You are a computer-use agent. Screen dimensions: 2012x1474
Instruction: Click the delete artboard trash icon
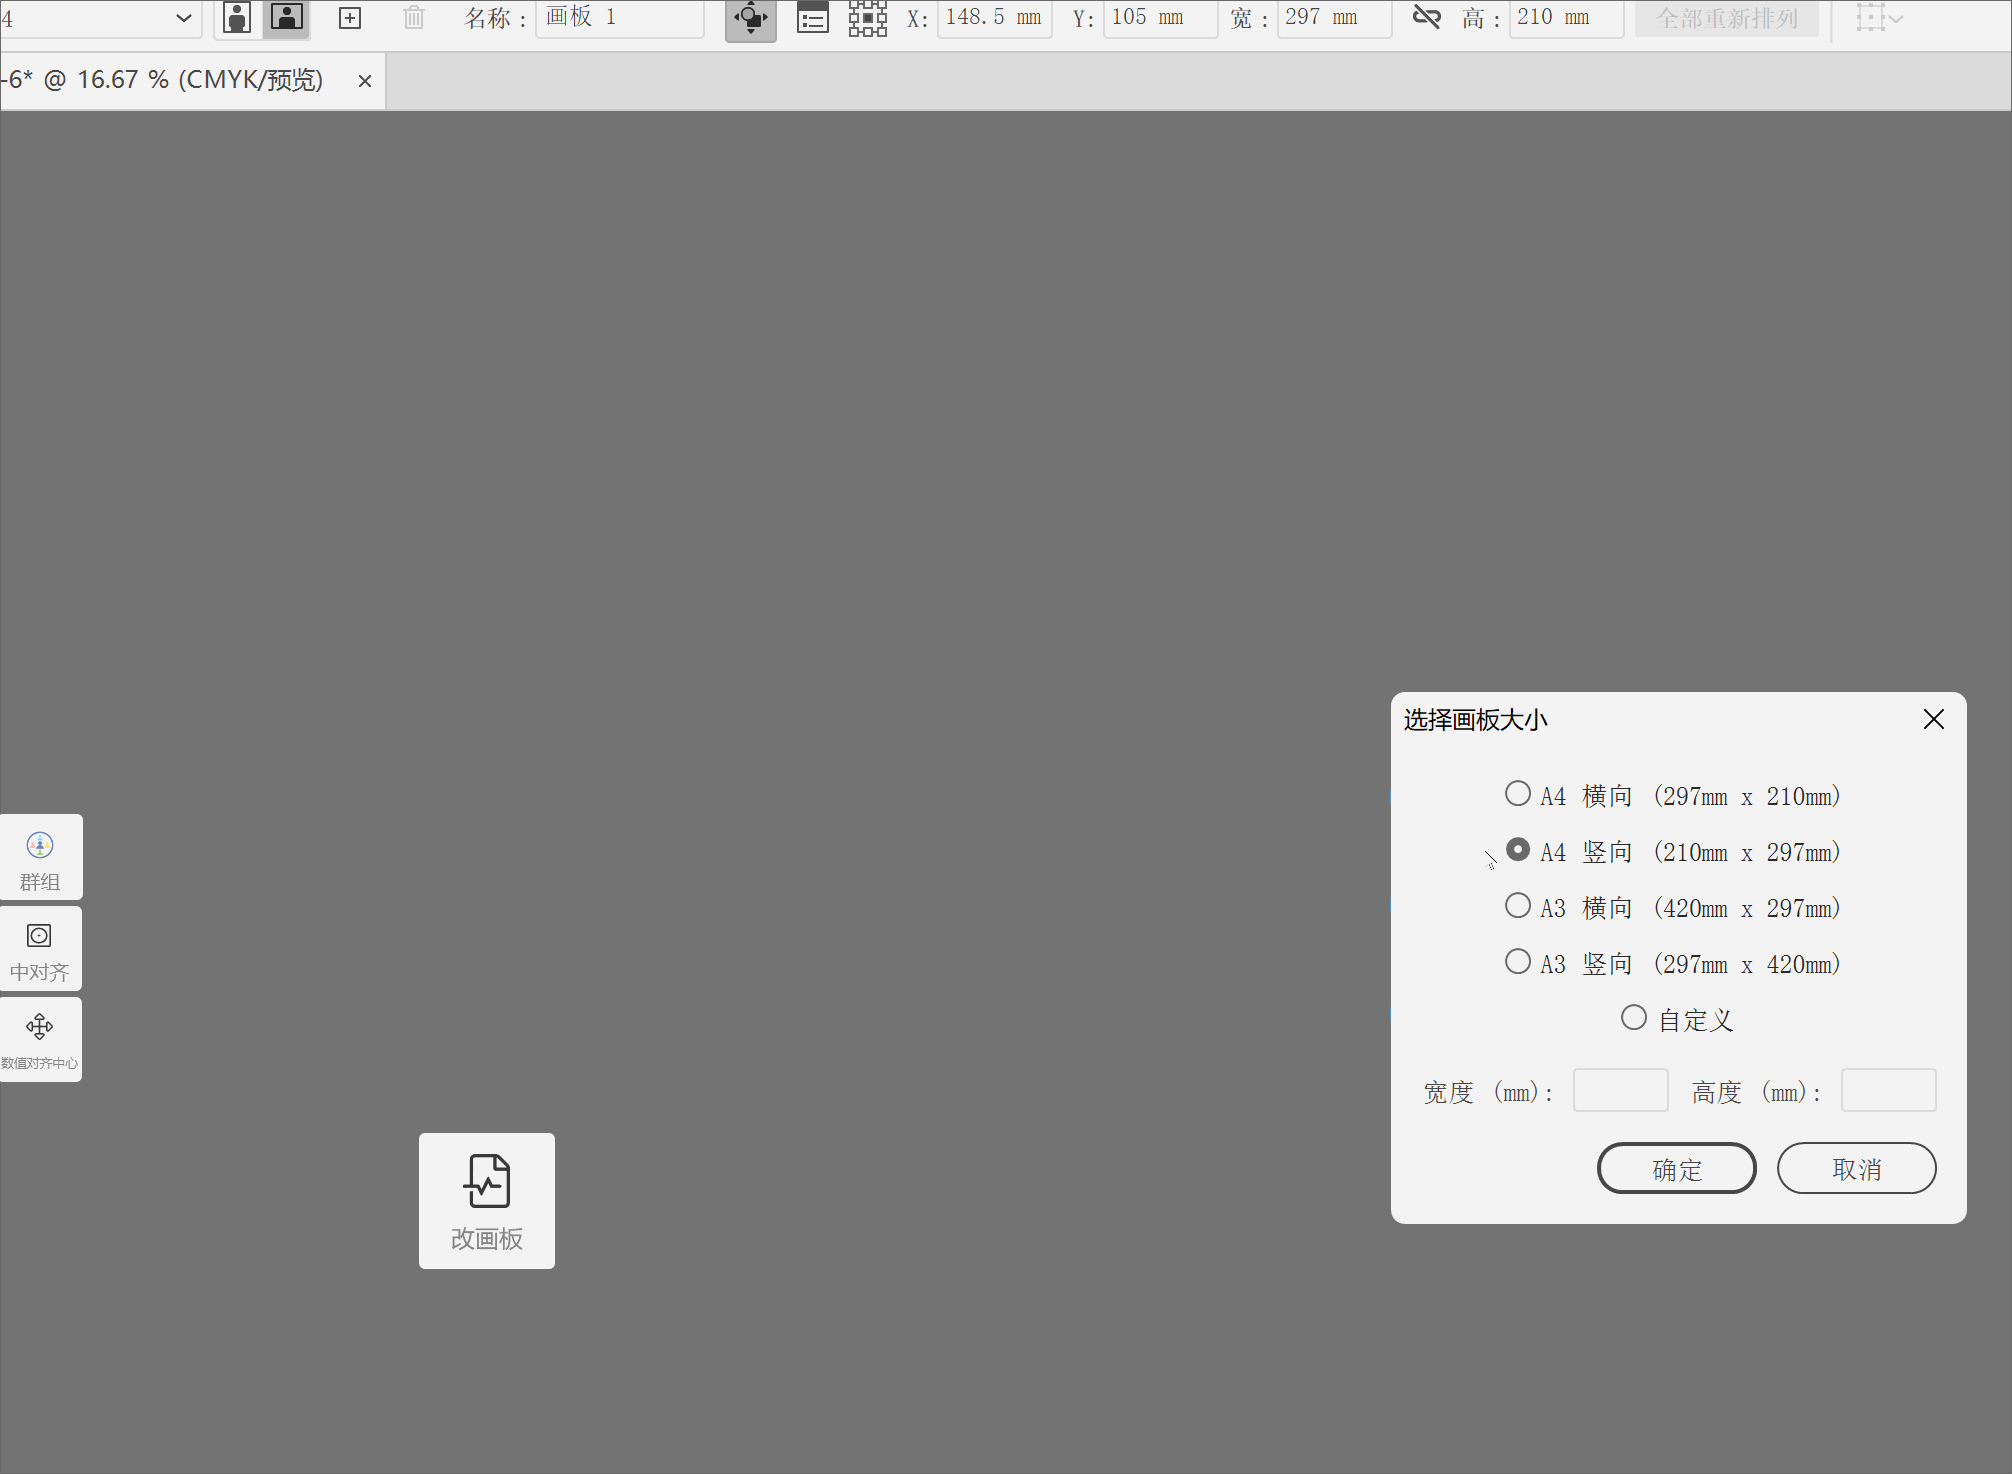(414, 18)
